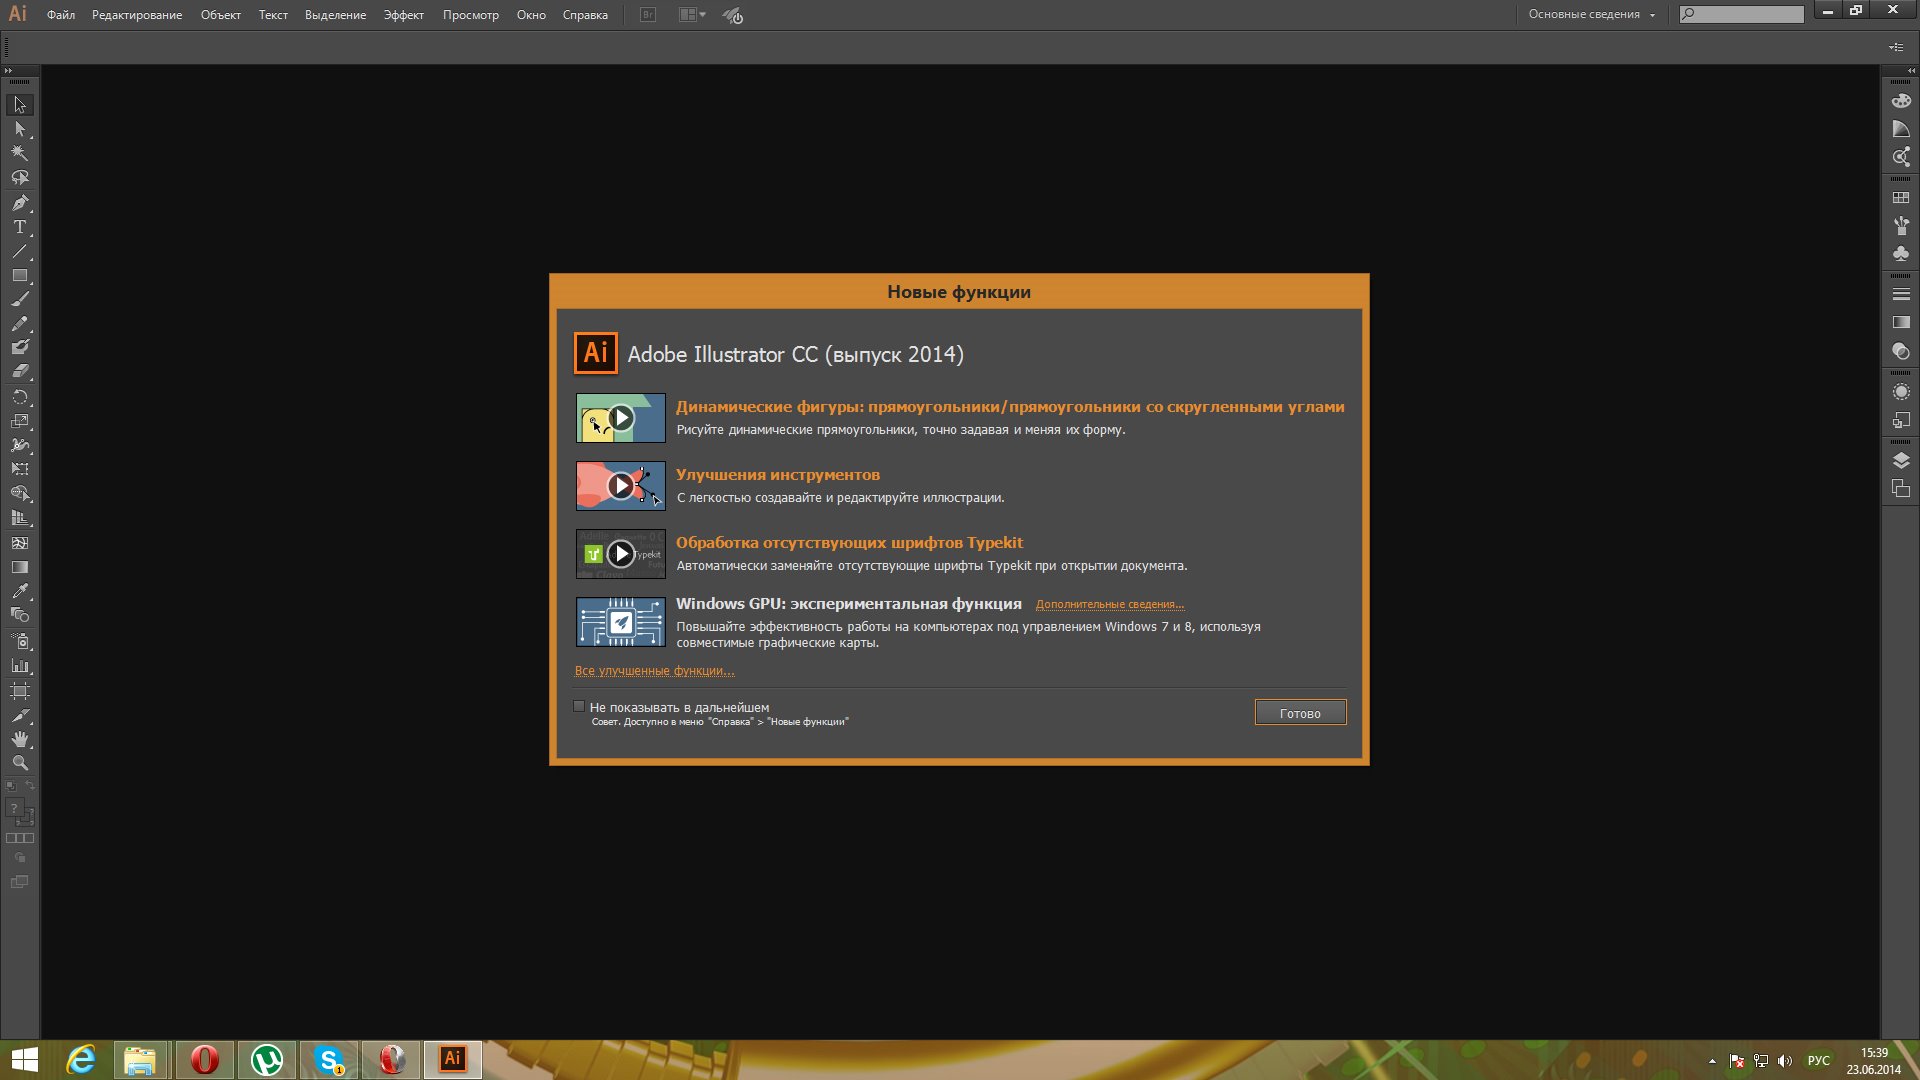Open the Gradient panel in right dock
This screenshot has width=1920, height=1080.
(1901, 323)
